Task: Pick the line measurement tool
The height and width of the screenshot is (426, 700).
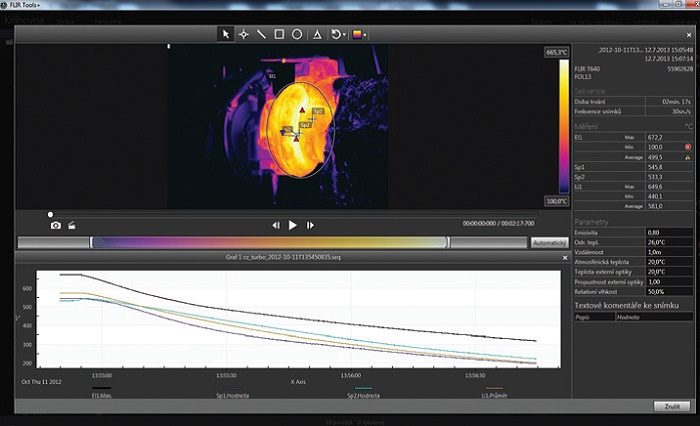Action: tap(262, 34)
